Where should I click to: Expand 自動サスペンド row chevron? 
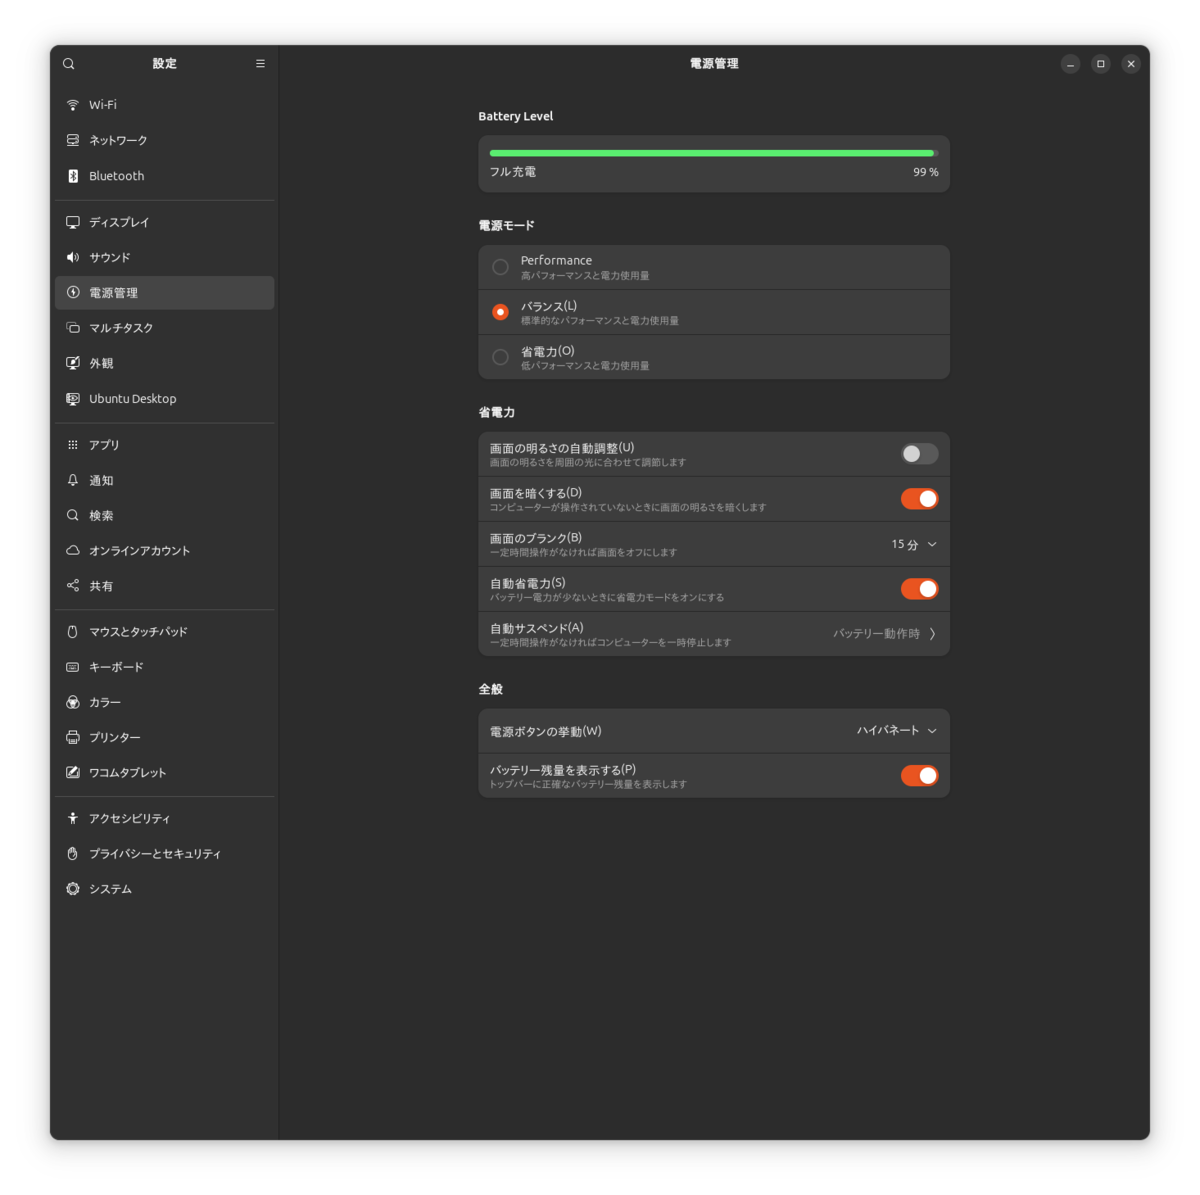pyautogui.click(x=932, y=634)
